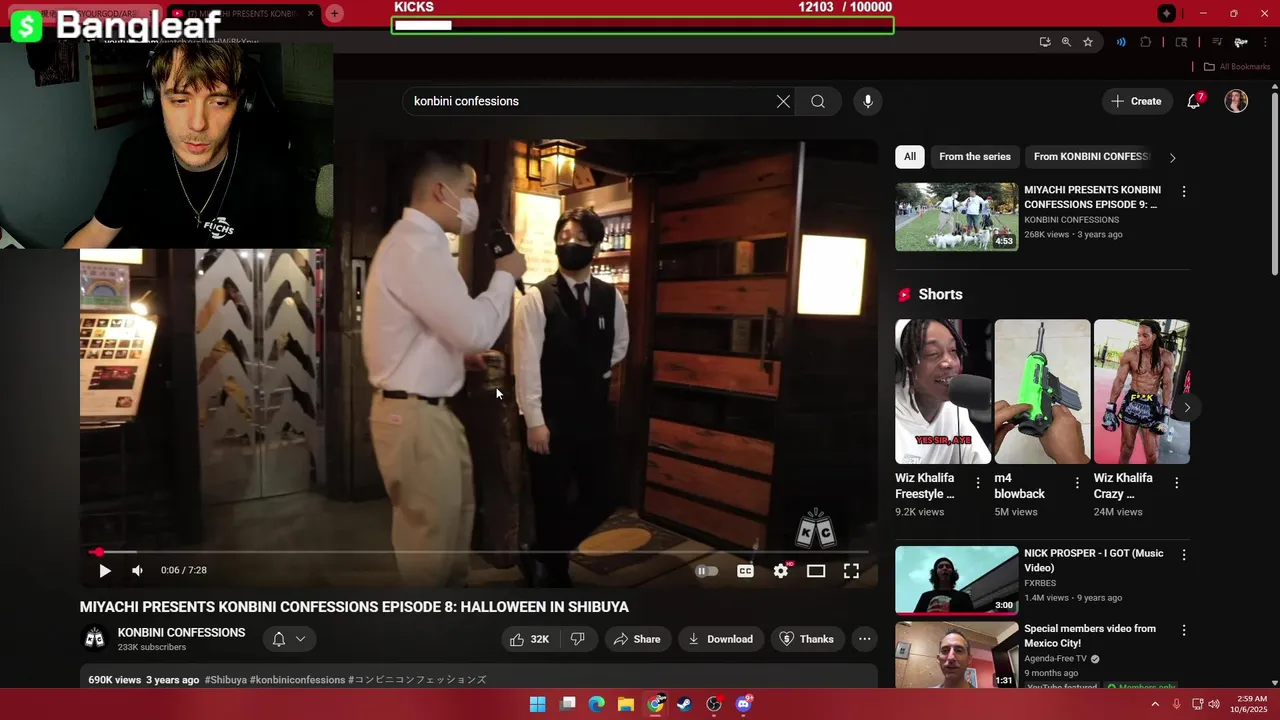Open browser zoom magnifier icon

point(1066,42)
